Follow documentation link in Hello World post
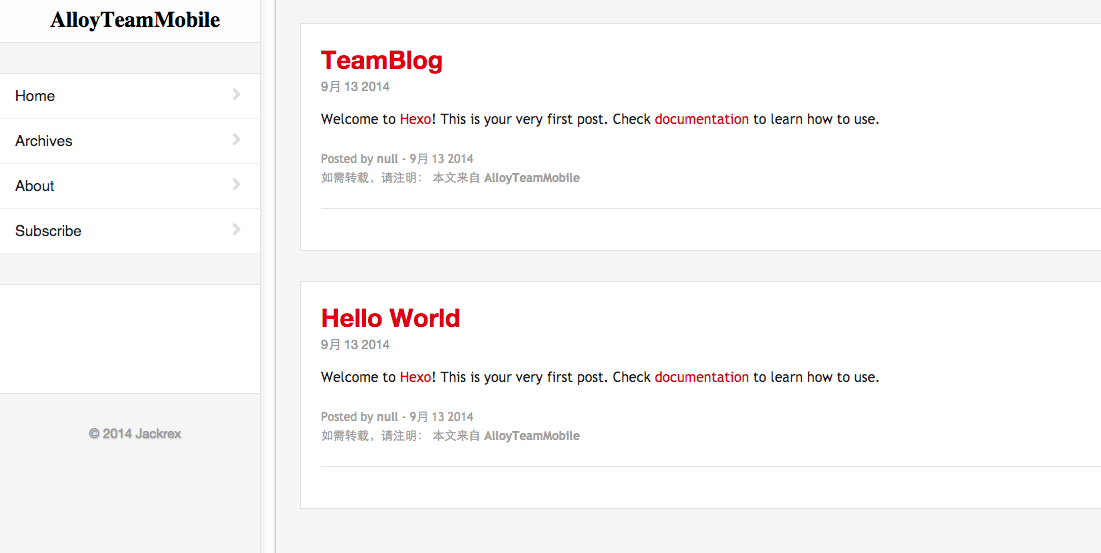This screenshot has height=553, width=1101. [x=701, y=378]
